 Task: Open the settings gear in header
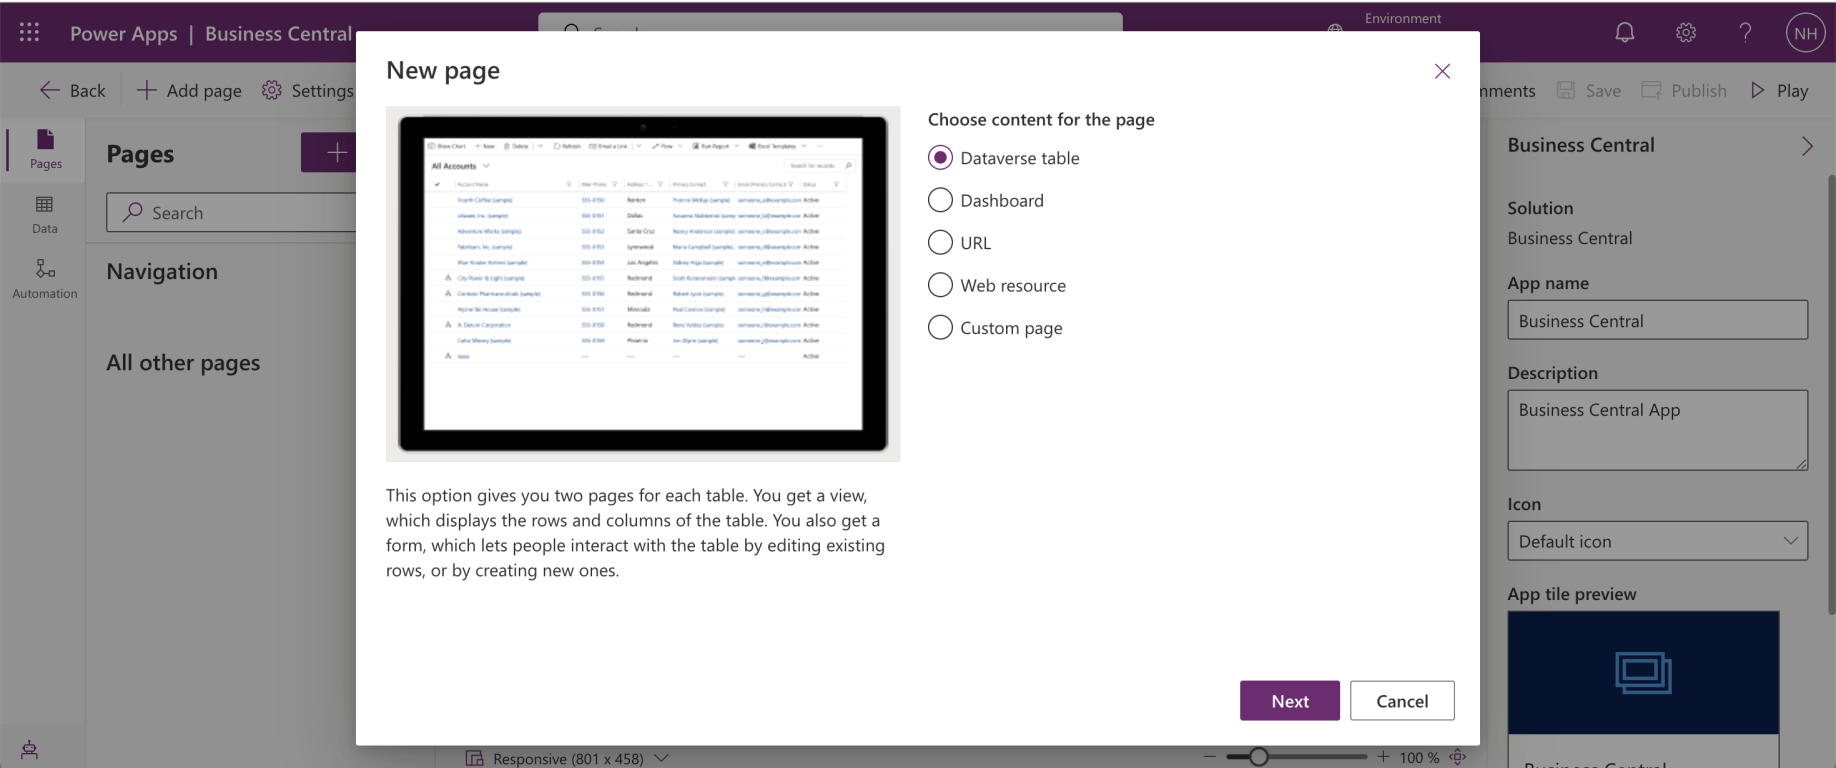(x=1686, y=33)
